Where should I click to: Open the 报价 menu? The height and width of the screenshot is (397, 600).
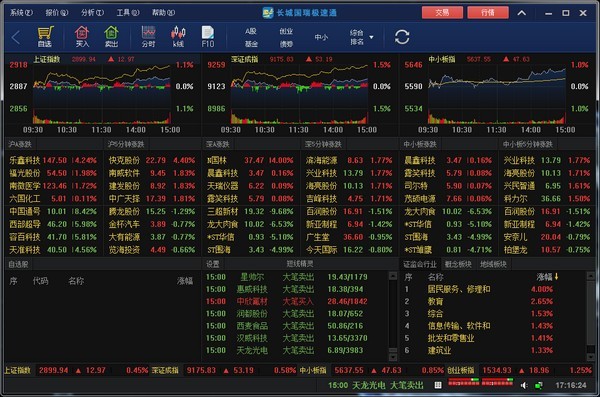tap(56, 13)
